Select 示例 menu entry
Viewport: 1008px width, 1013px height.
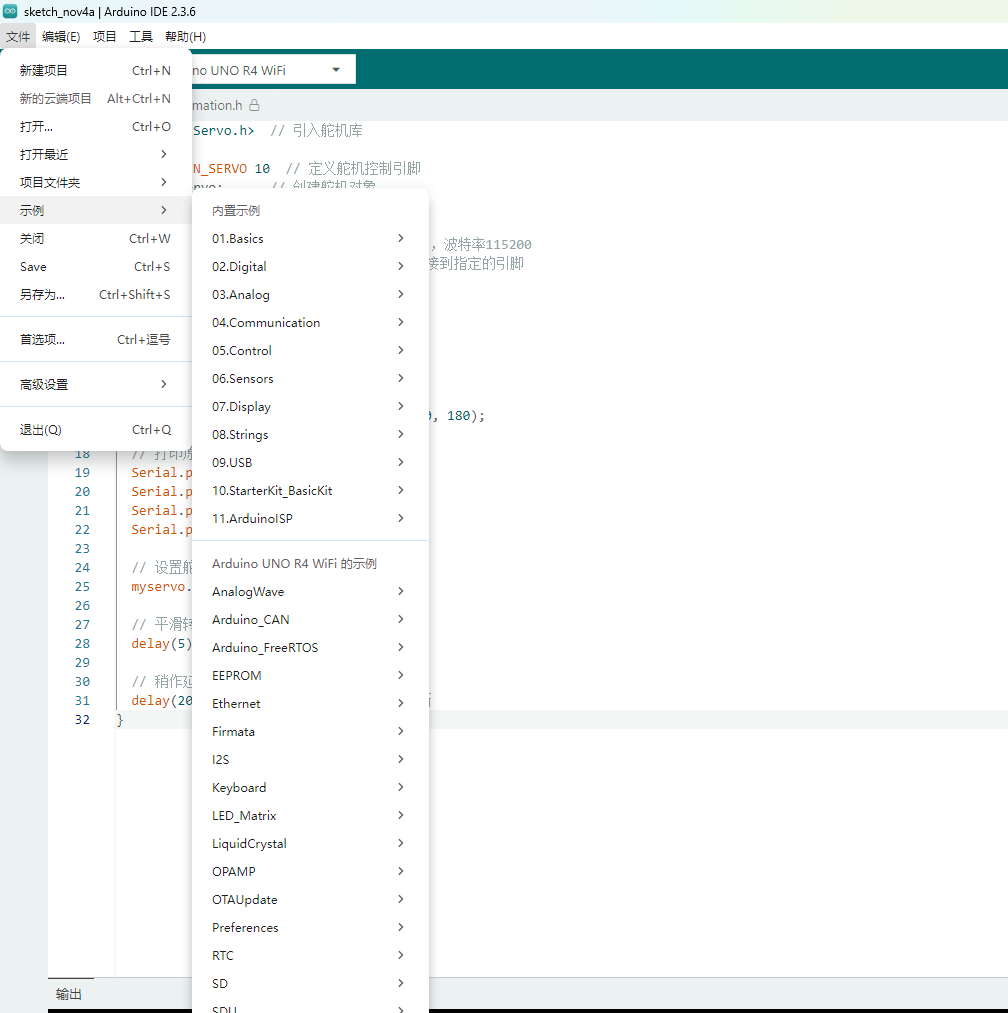96,211
